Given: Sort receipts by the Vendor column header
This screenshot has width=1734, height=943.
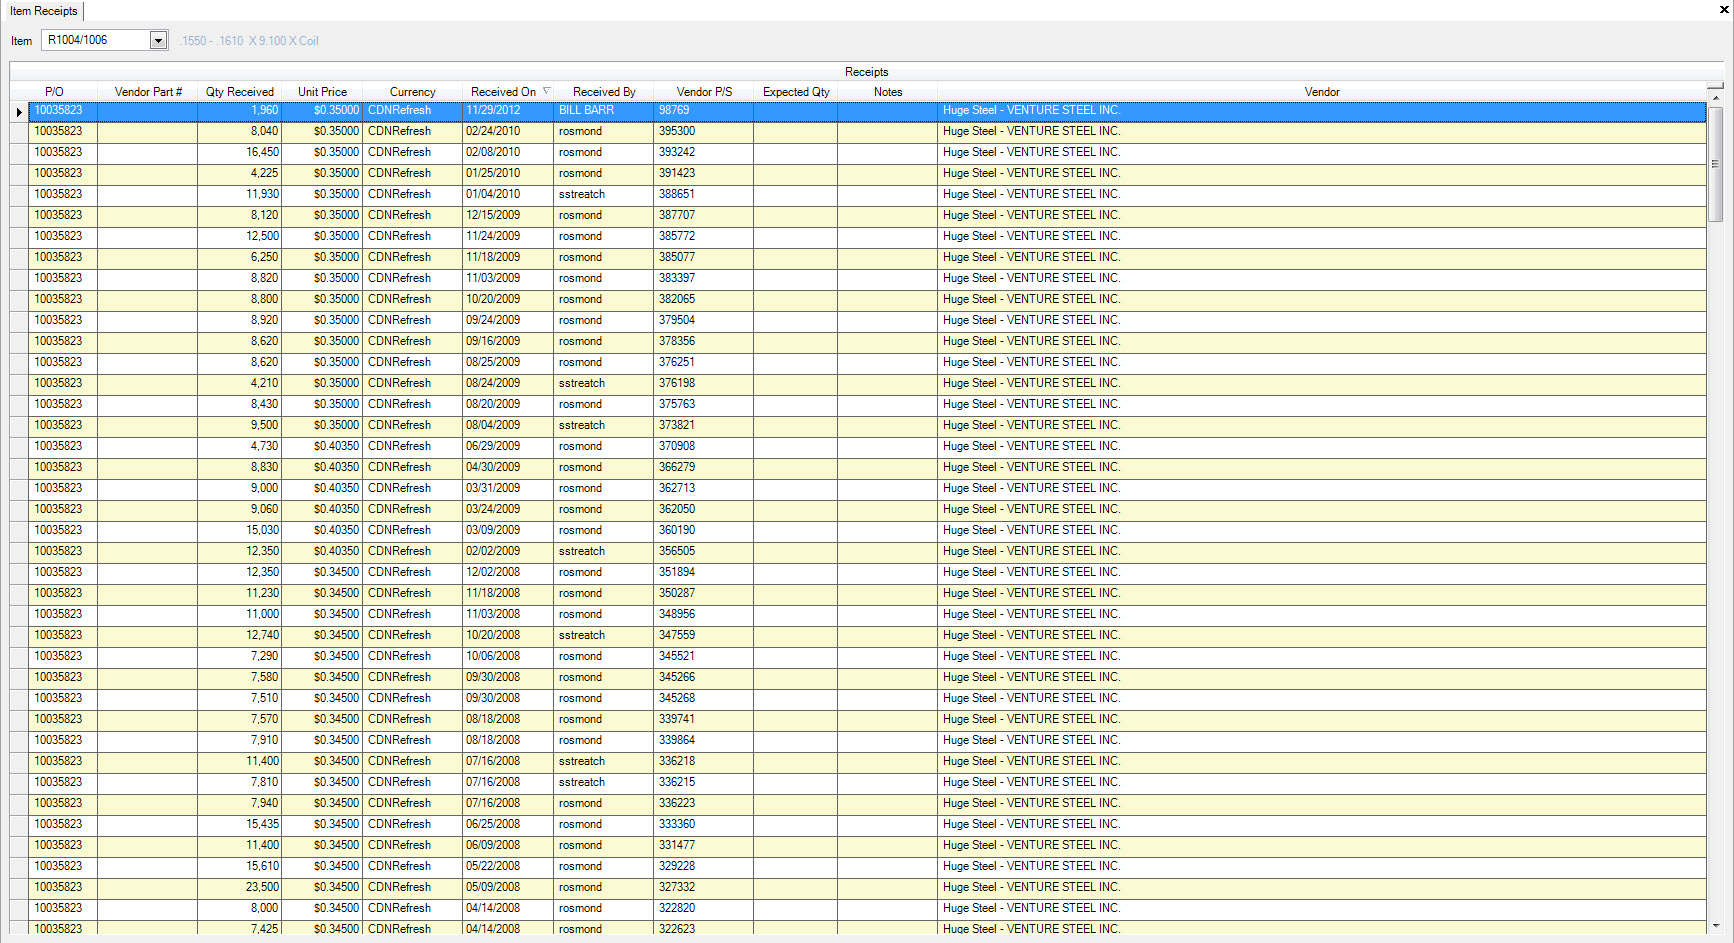Looking at the screenshot, I should tap(1322, 91).
